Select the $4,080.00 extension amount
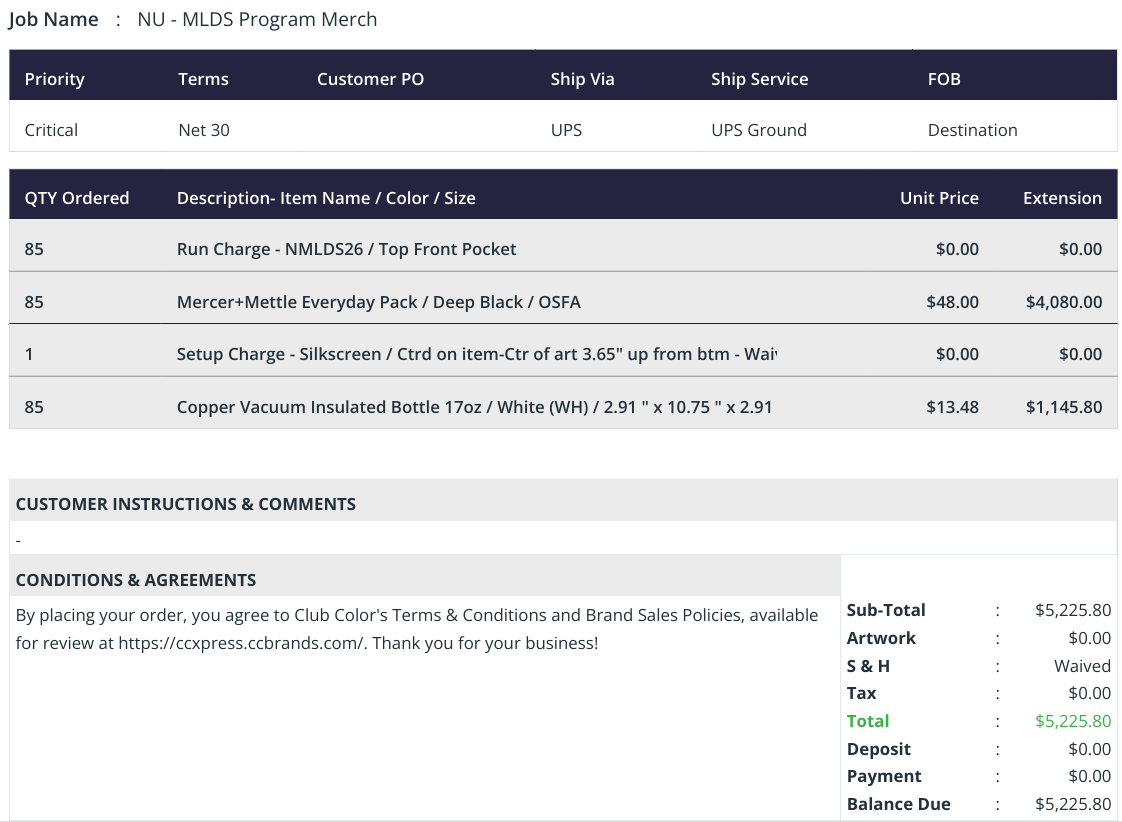Image resolution: width=1122 pixels, height=822 pixels. [1064, 302]
